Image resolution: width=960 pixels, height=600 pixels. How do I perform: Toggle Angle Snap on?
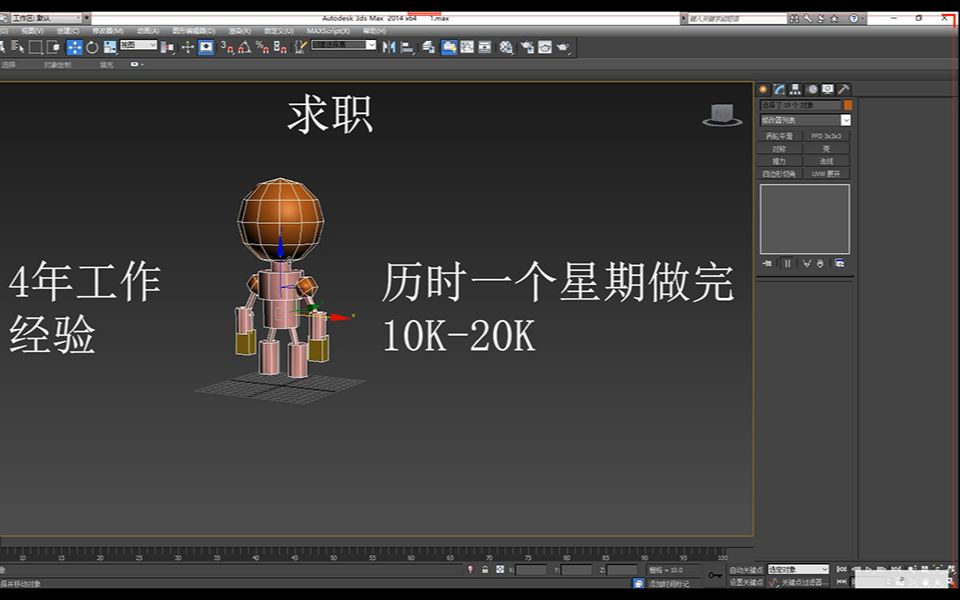click(243, 46)
